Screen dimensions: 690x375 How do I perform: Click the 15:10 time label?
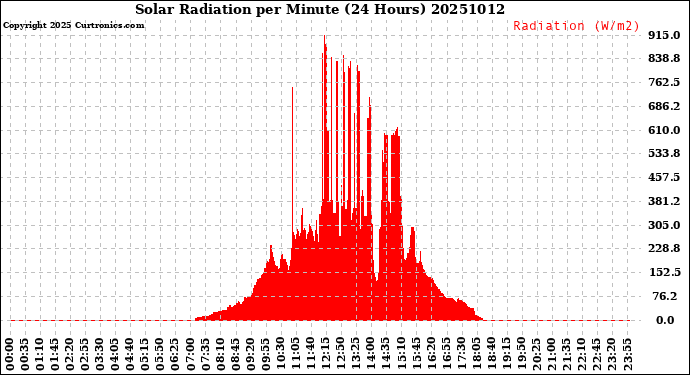pos(401,355)
